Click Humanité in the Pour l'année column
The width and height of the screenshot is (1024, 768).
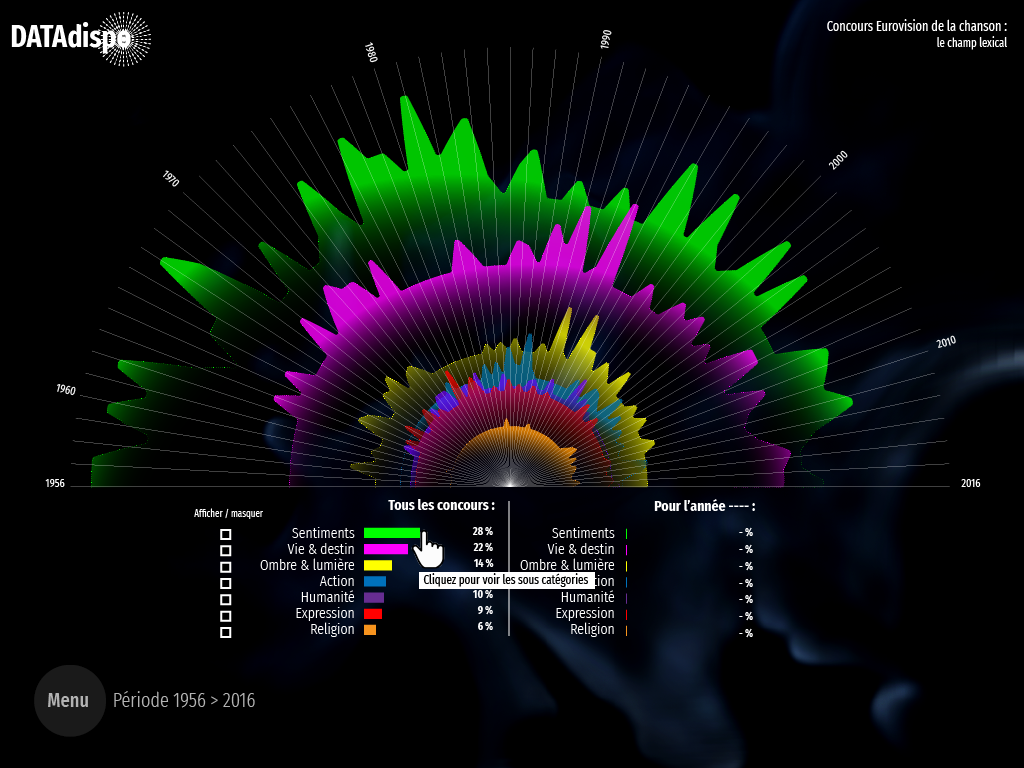[587, 597]
